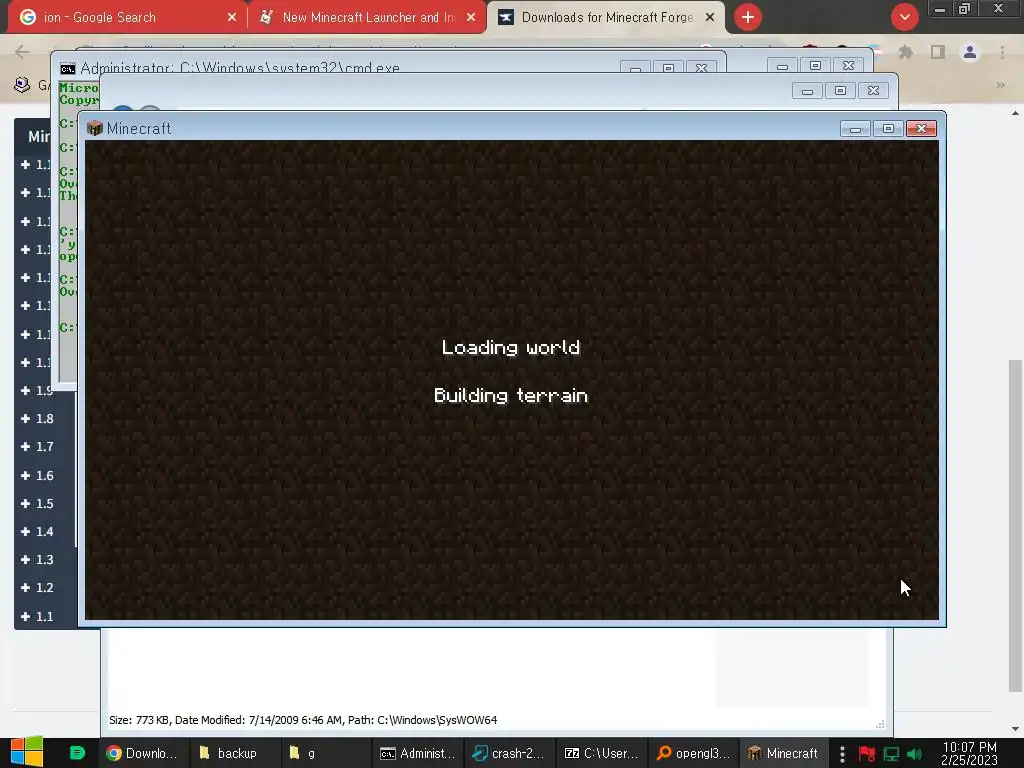Screen dimensions: 1024x768
Task: Expand the 1.8 version list
Action: 37,419
